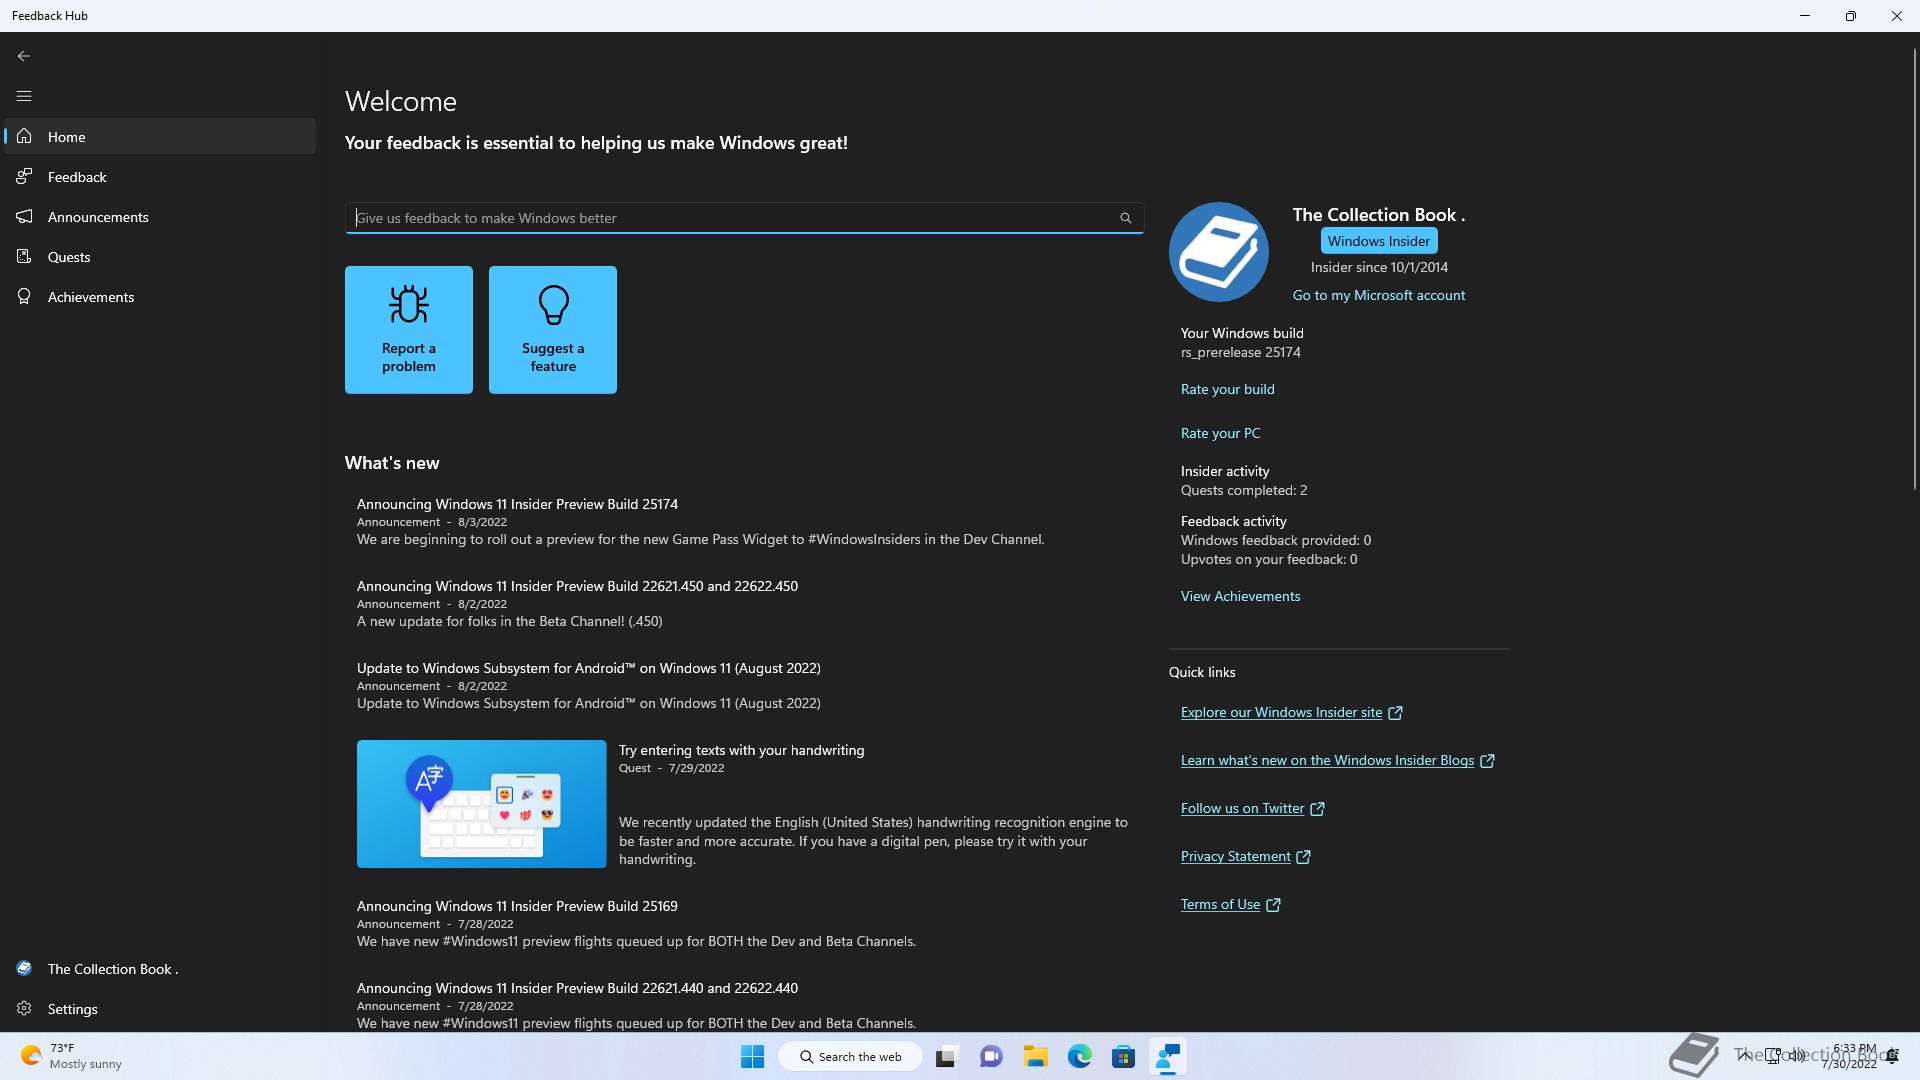Image resolution: width=1920 pixels, height=1080 pixels.
Task: Click the Follow us on Twitter link
Action: 1242,808
